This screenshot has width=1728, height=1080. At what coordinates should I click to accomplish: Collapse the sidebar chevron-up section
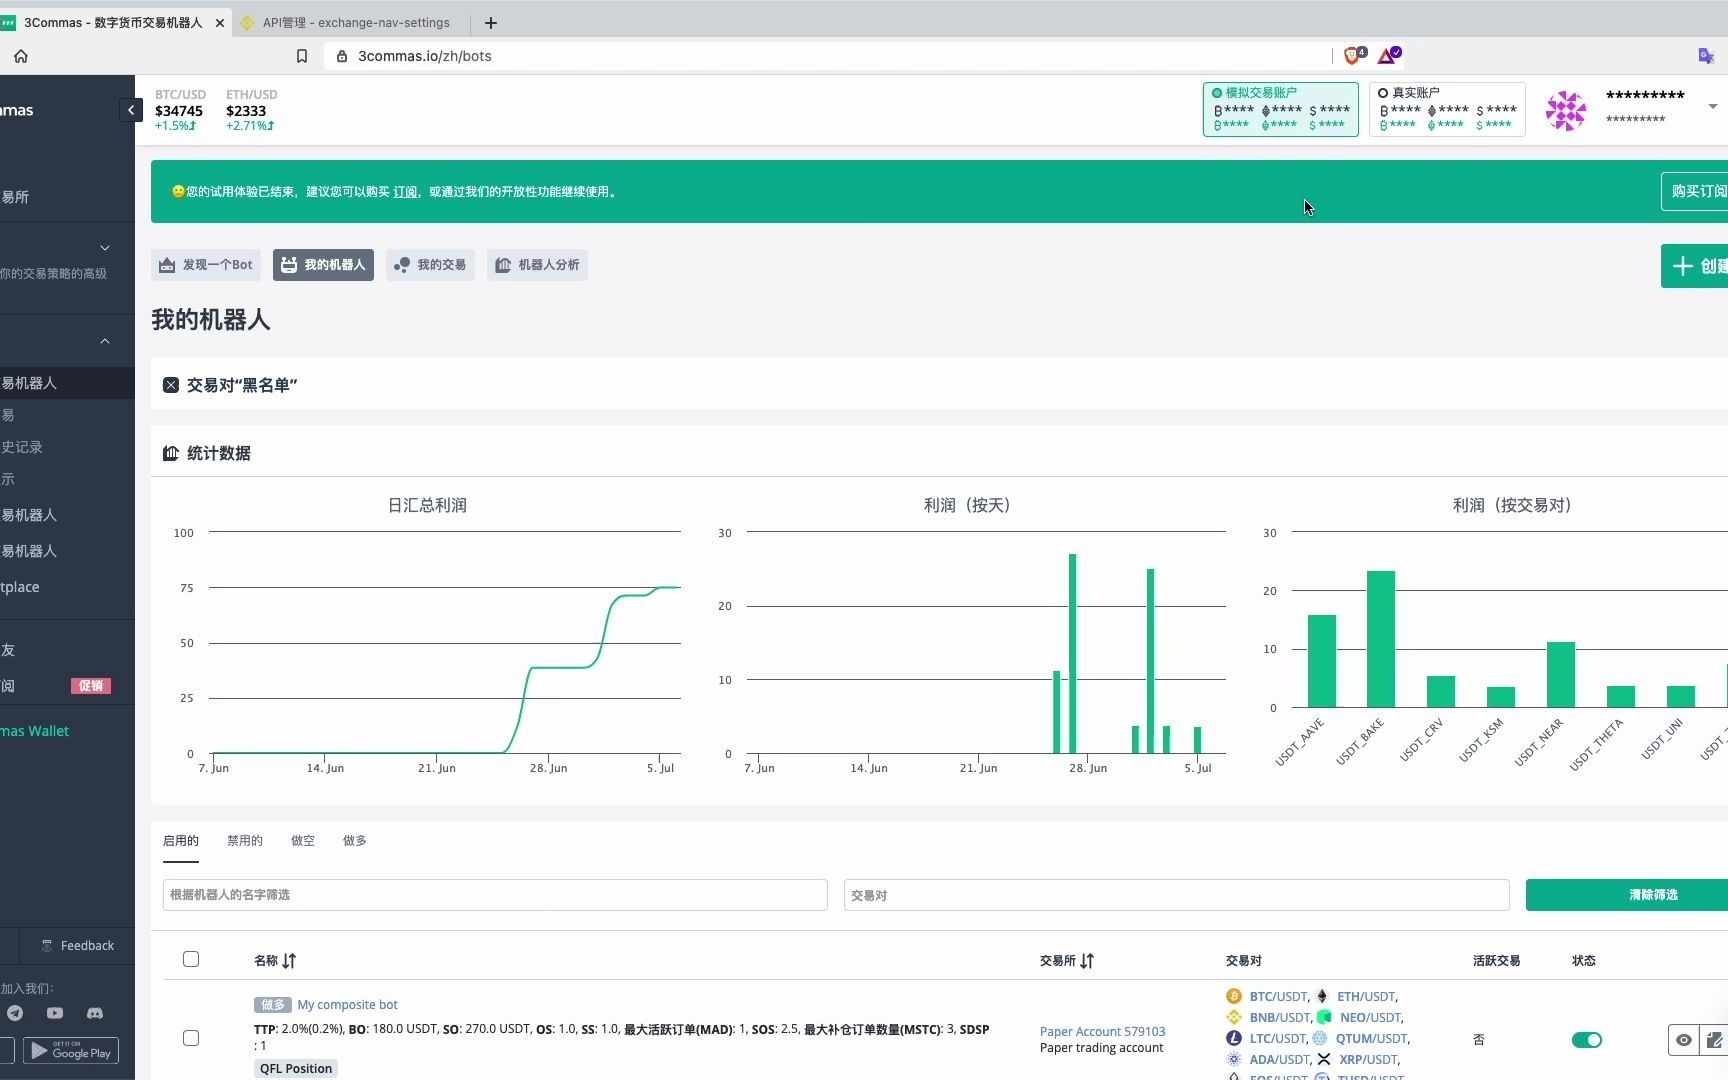pyautogui.click(x=105, y=341)
